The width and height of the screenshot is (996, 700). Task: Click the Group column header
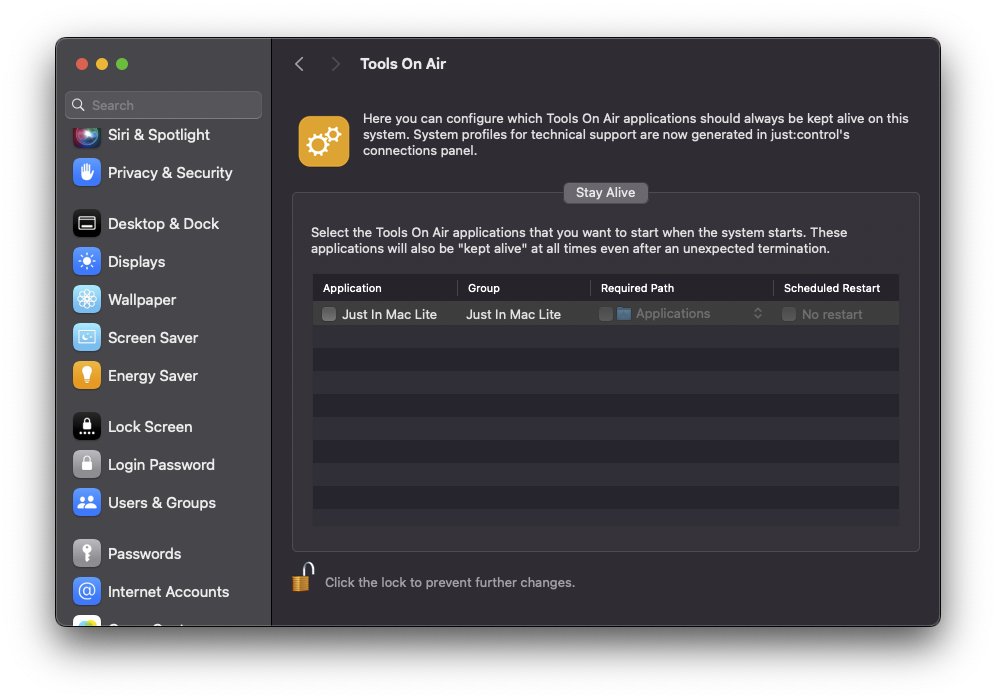(x=524, y=288)
